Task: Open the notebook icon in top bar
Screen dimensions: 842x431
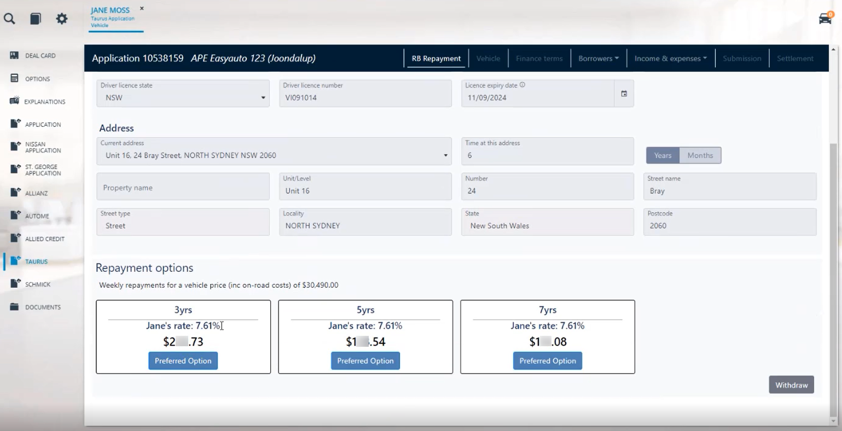Action: [35, 19]
